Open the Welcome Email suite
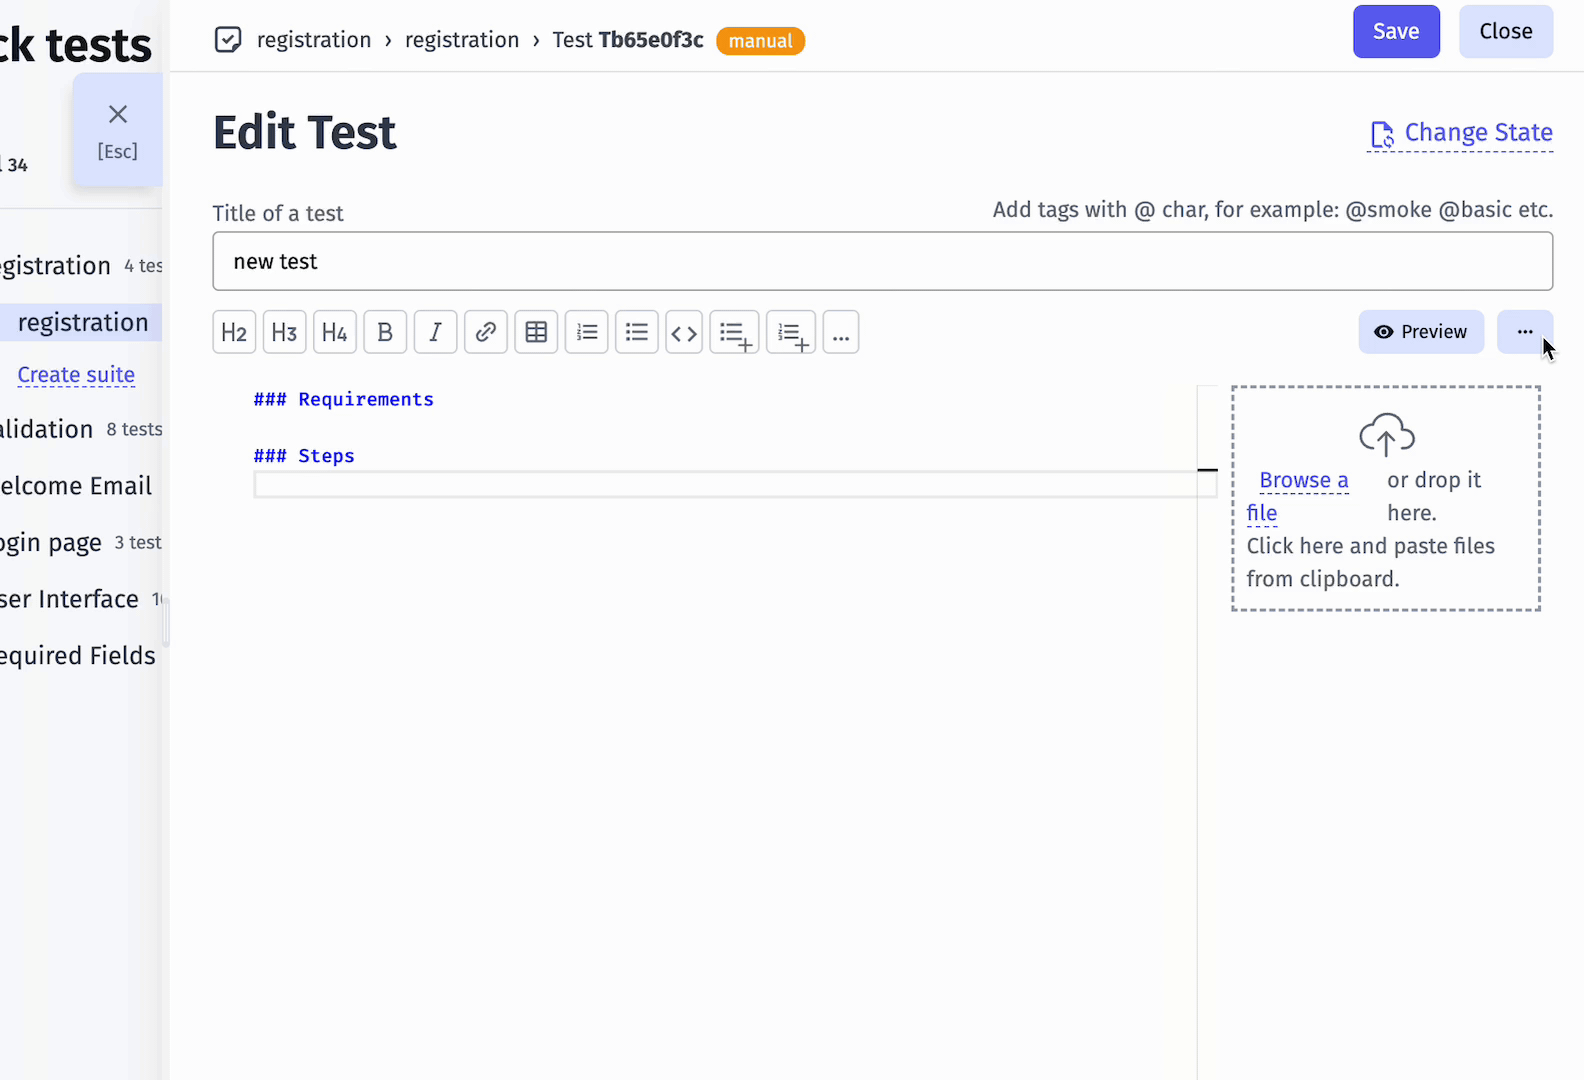This screenshot has width=1584, height=1080. 76,486
